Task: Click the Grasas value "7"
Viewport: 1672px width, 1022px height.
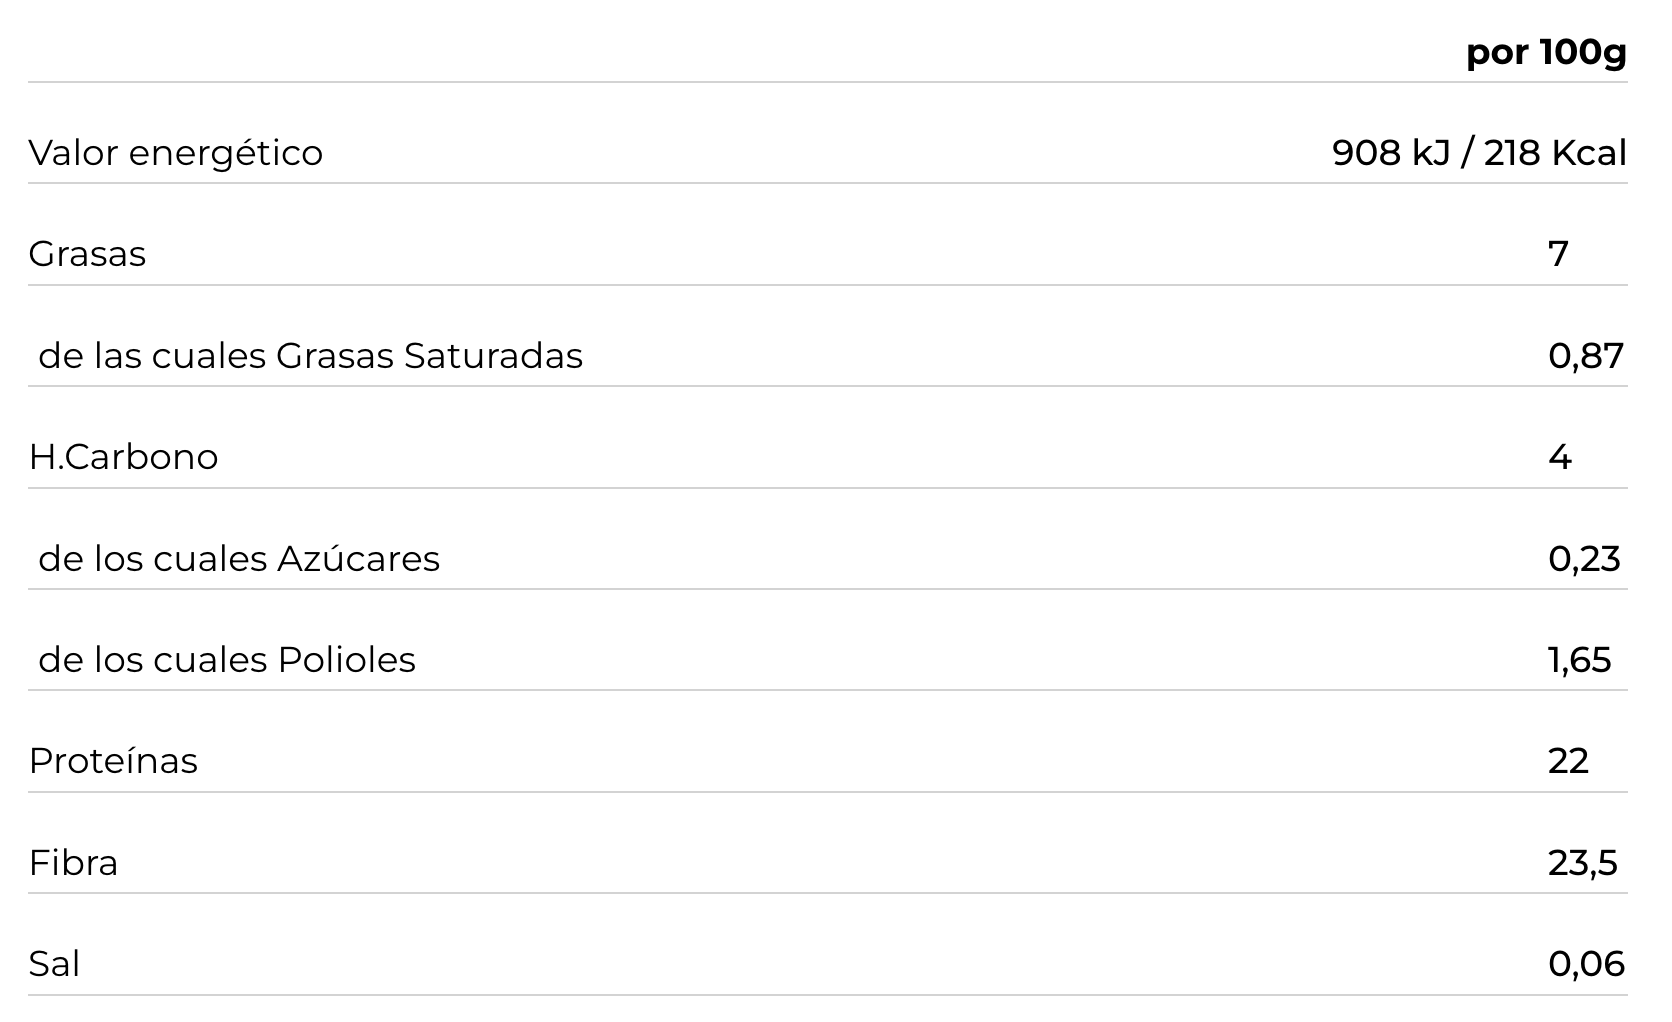Action: coord(1558,254)
